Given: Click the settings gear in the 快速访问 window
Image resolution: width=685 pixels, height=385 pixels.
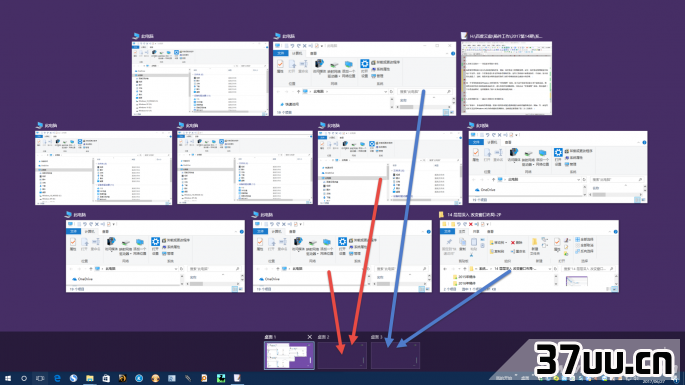Looking at the screenshot, I should (364, 64).
